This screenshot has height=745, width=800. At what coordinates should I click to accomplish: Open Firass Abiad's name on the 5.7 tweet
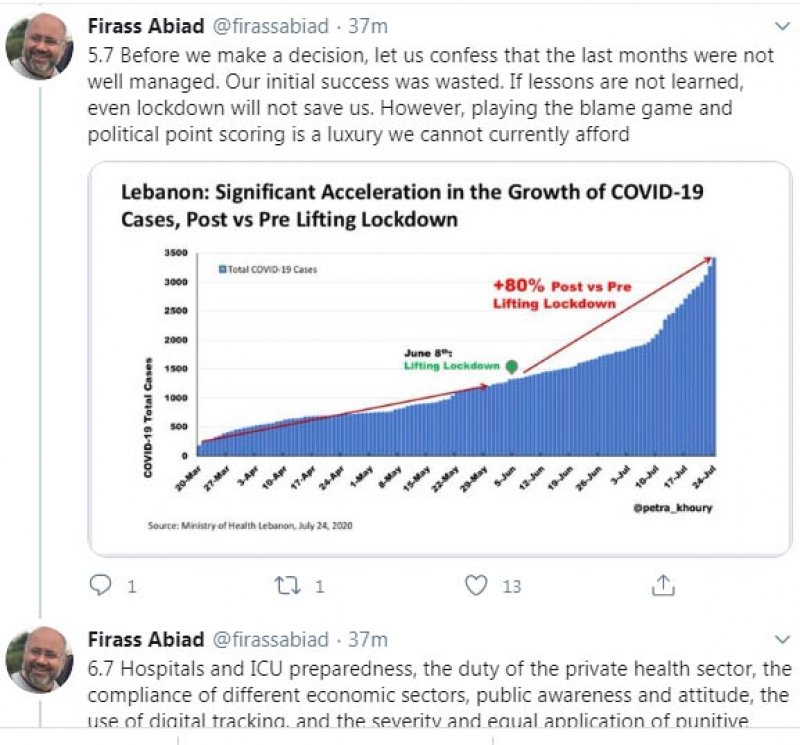pos(148,24)
